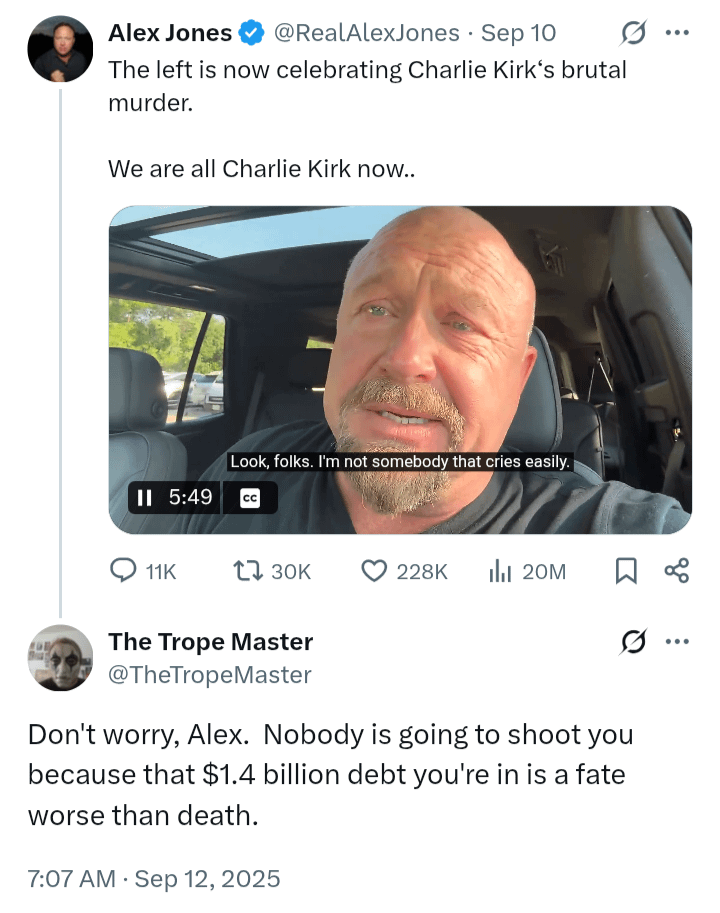Pause the video playback

144,498
